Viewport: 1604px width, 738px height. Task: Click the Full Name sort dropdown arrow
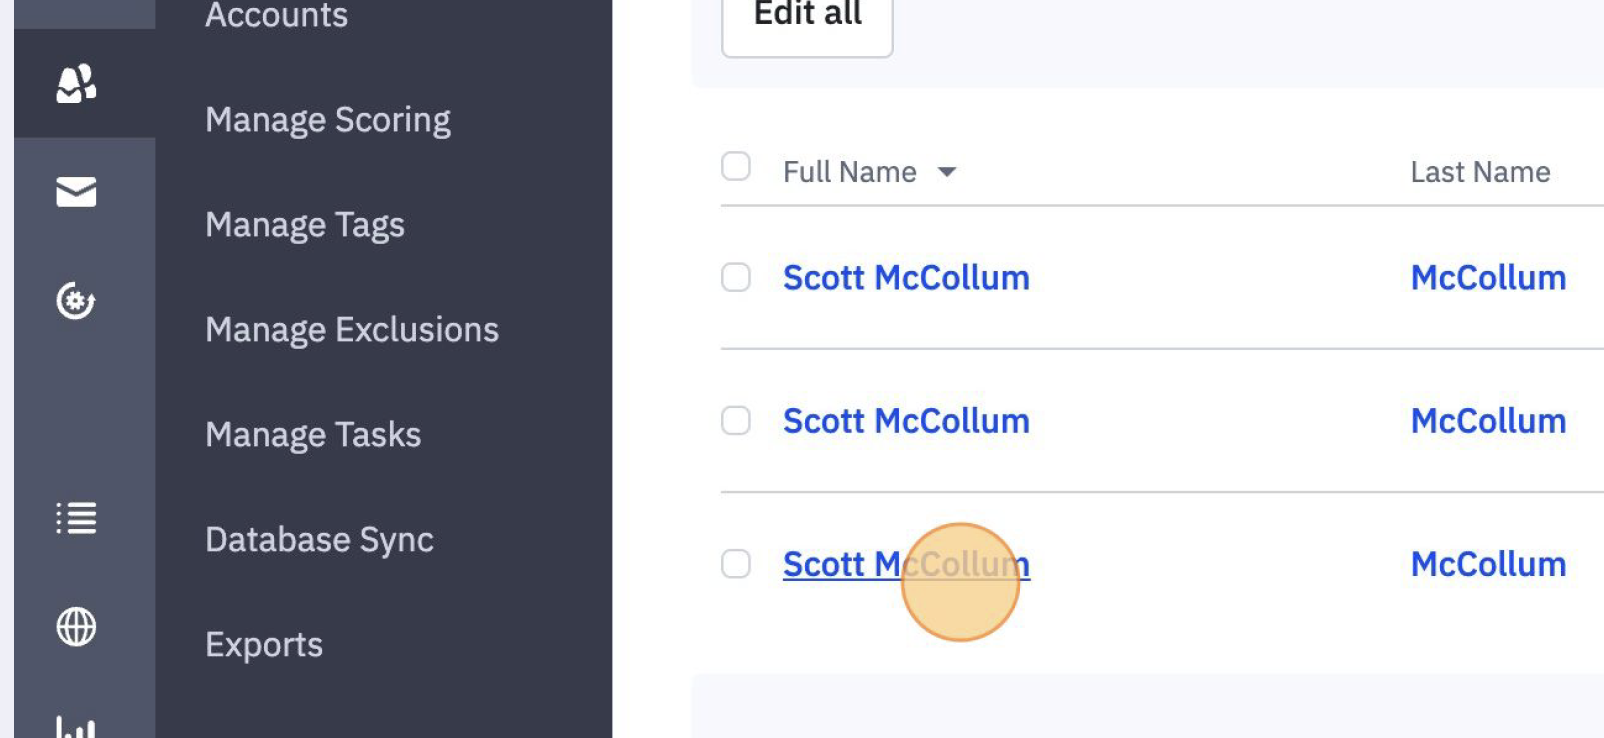coord(947,172)
